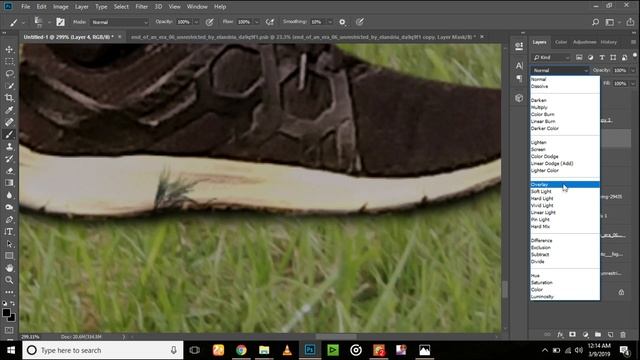Open the layer Kind filter dropdown
Viewport: 640px width, 360px height.
click(x=551, y=58)
